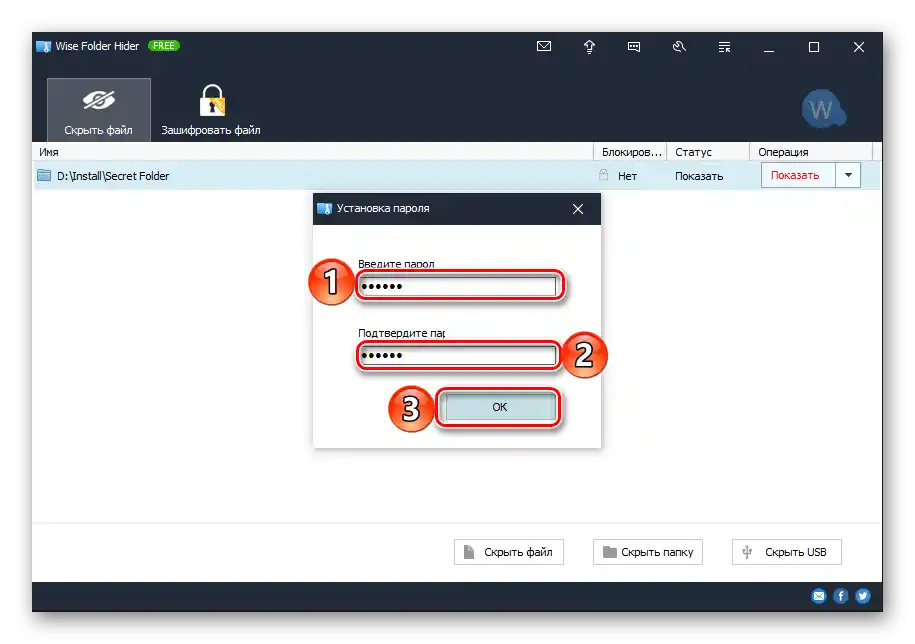Screen dimensions: 915x644
Task: Click the Показать status text in Статус column
Action: coord(699,176)
